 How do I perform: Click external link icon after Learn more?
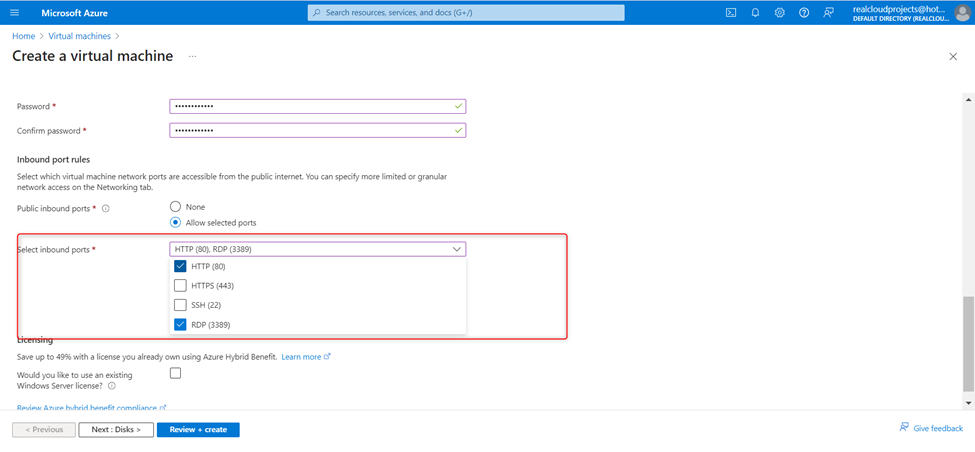(x=328, y=357)
